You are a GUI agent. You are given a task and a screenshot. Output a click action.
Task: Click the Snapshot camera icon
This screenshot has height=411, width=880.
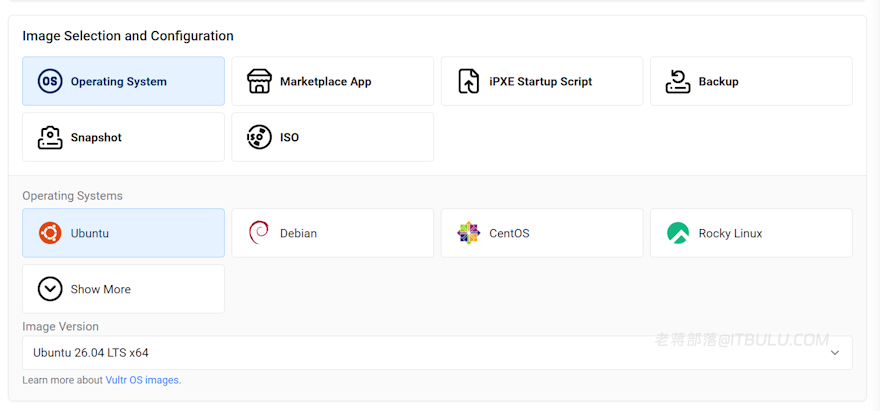[50, 138]
